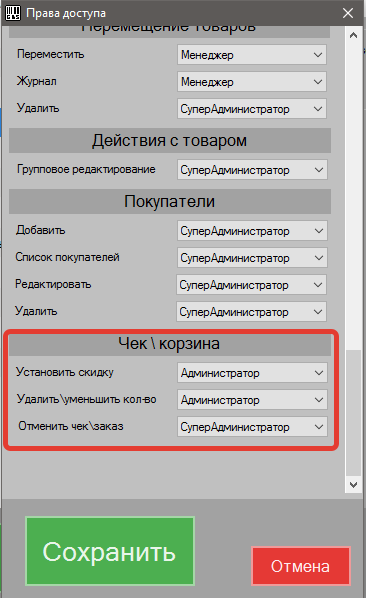Click the Права доступа window title
This screenshot has height=598, width=366.
(66, 13)
